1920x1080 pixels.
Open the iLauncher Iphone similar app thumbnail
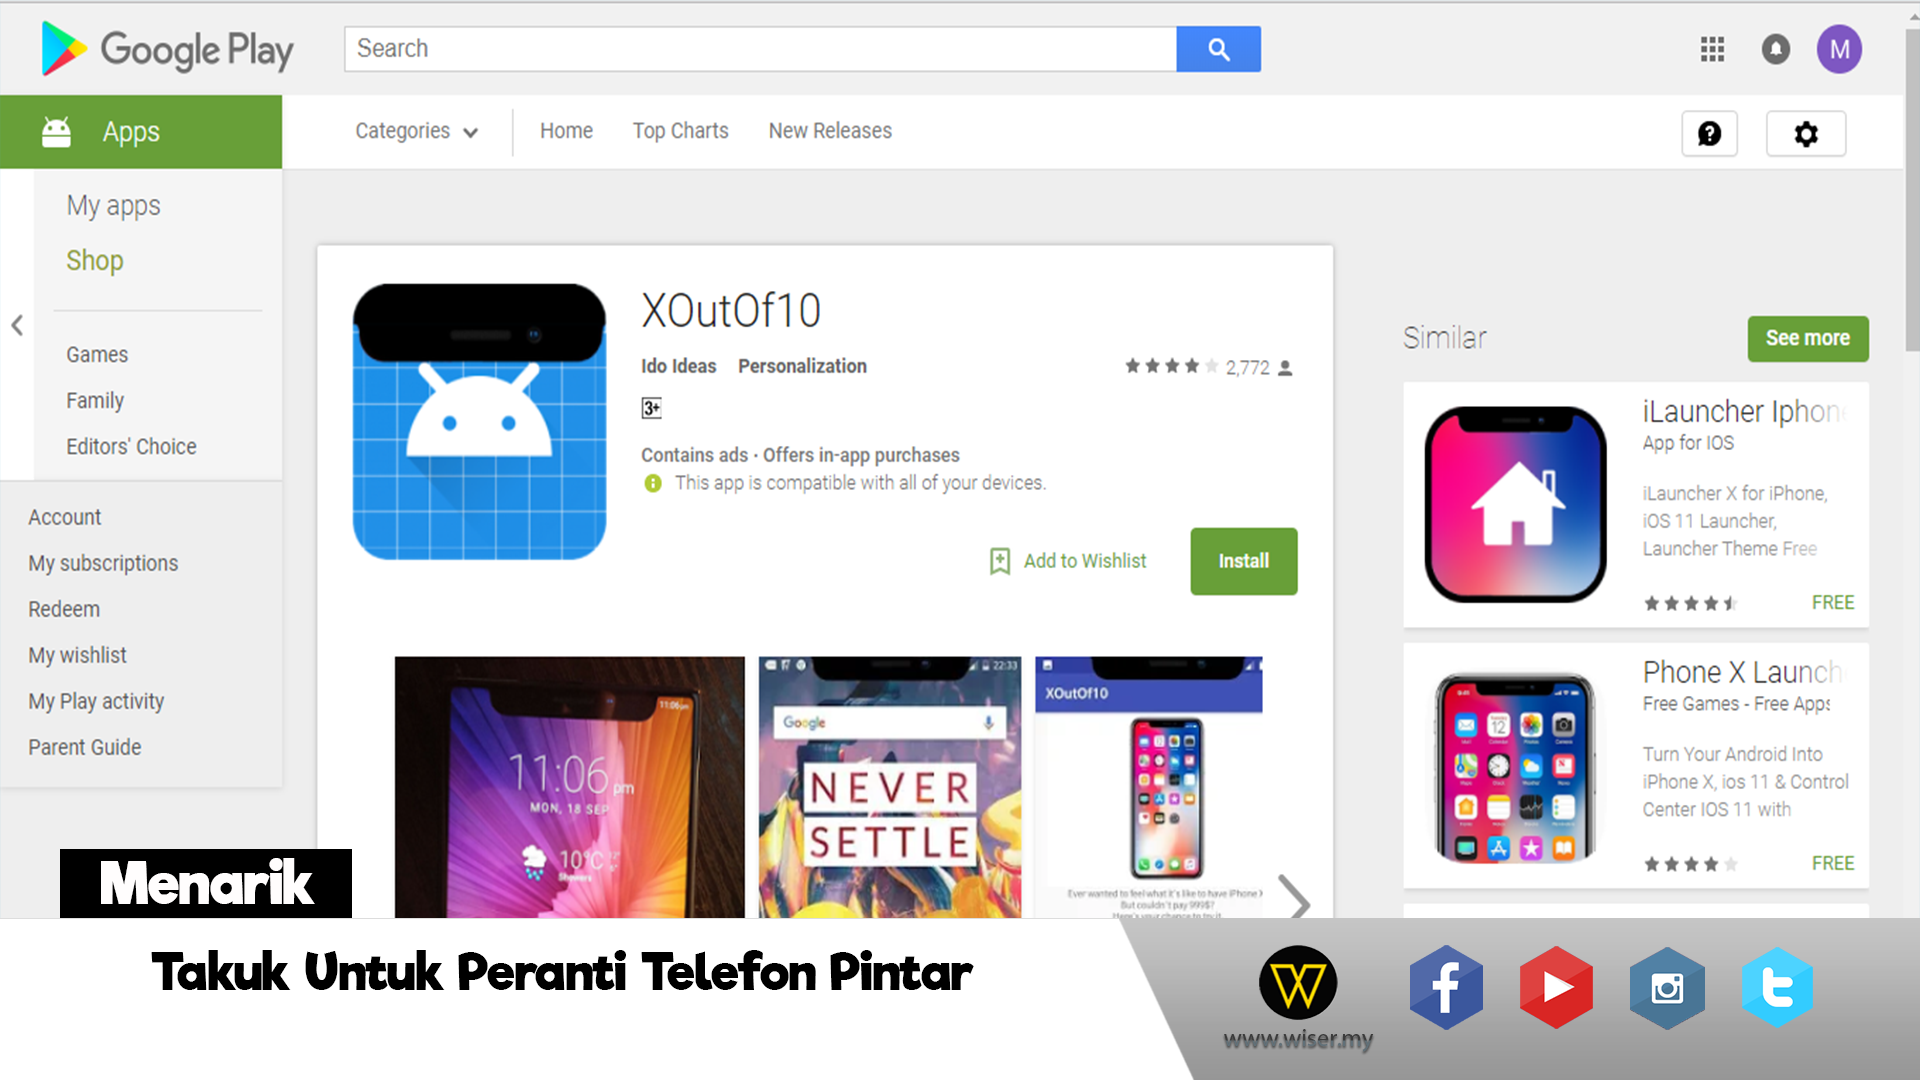(x=1515, y=504)
